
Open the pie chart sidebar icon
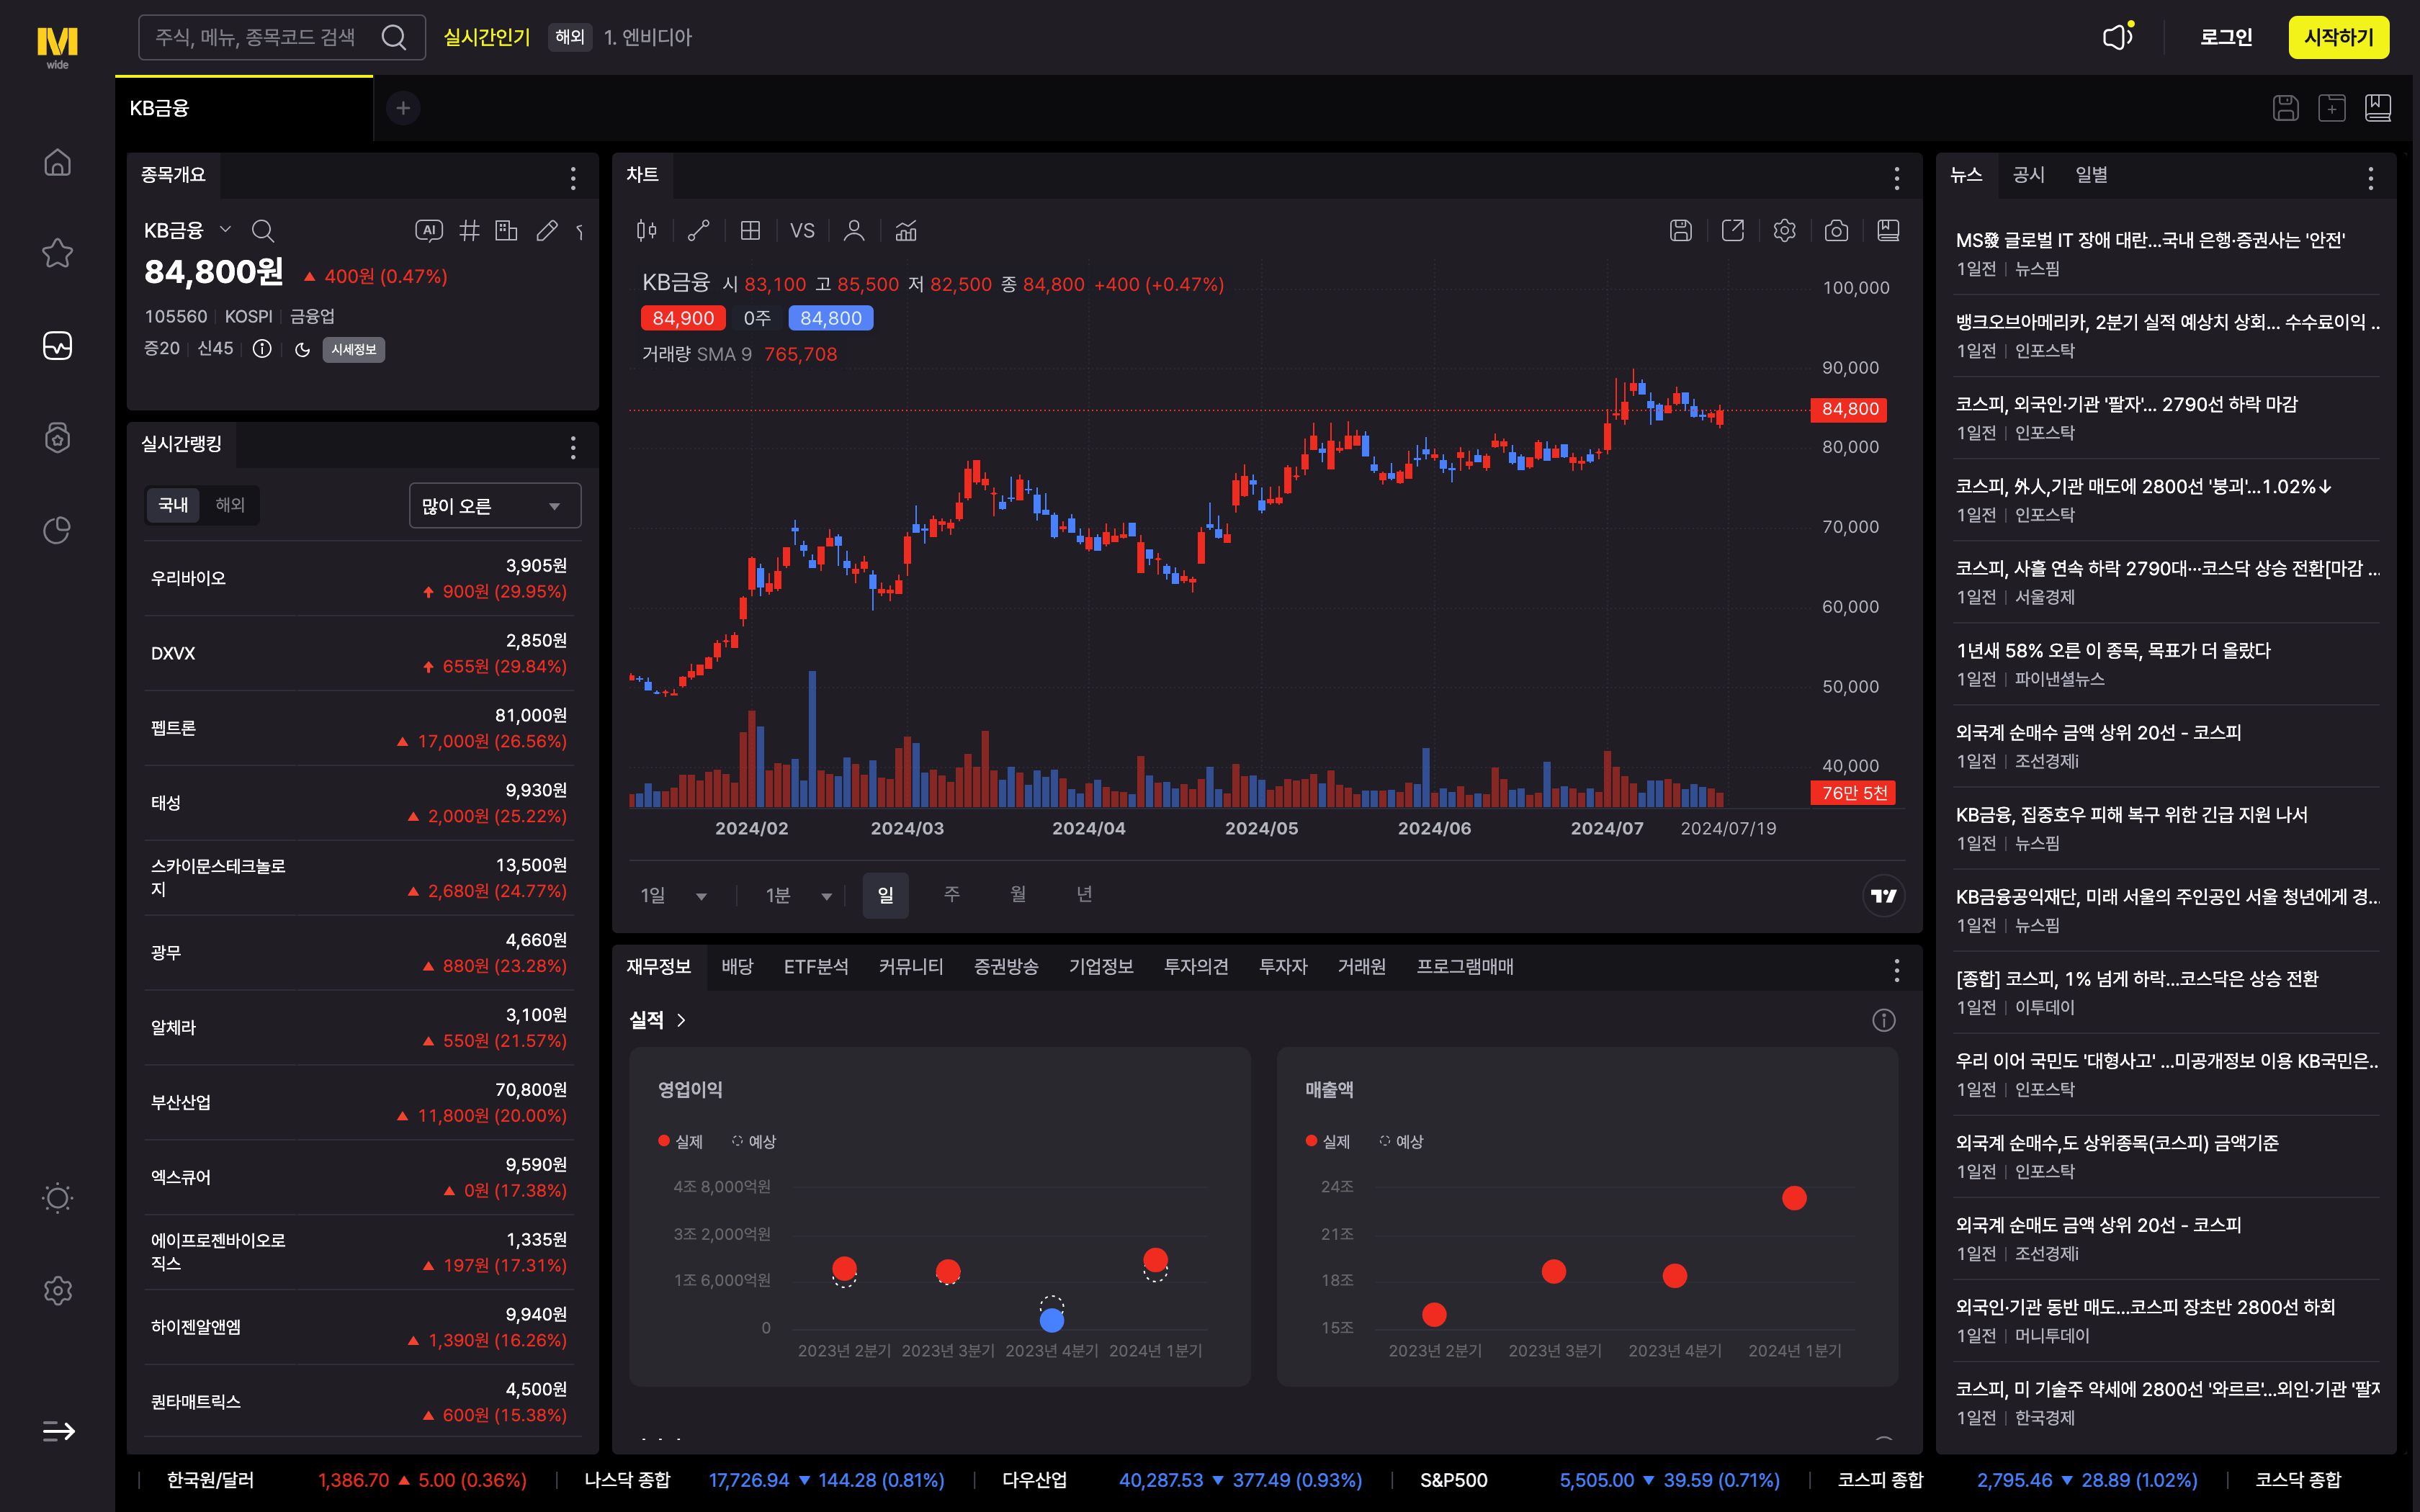click(x=57, y=530)
